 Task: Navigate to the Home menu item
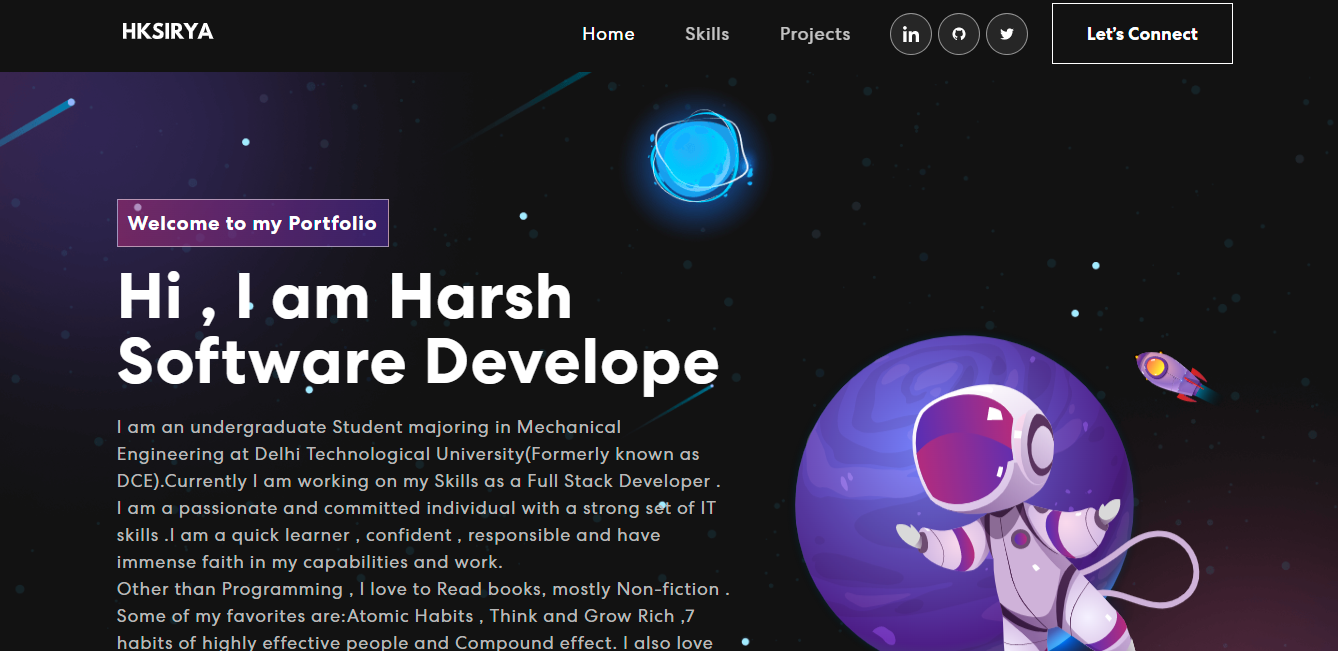click(x=608, y=33)
